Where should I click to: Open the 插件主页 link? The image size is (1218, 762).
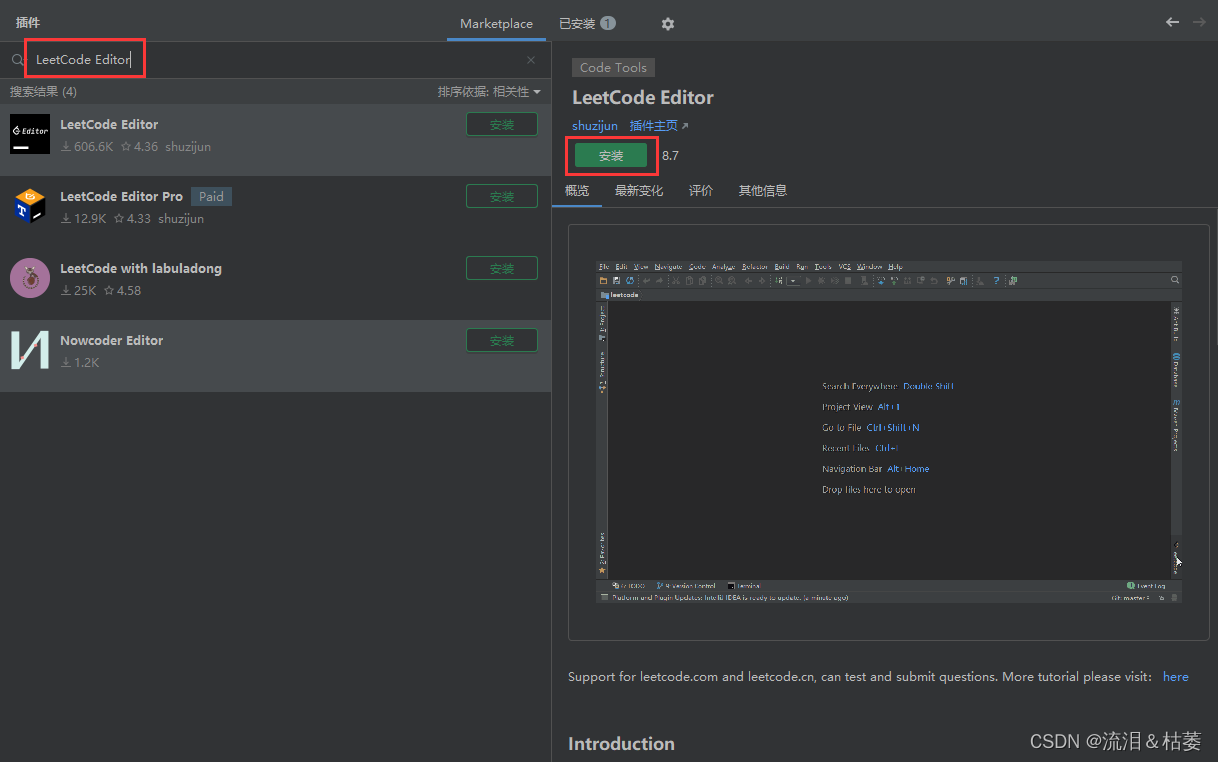tap(659, 126)
